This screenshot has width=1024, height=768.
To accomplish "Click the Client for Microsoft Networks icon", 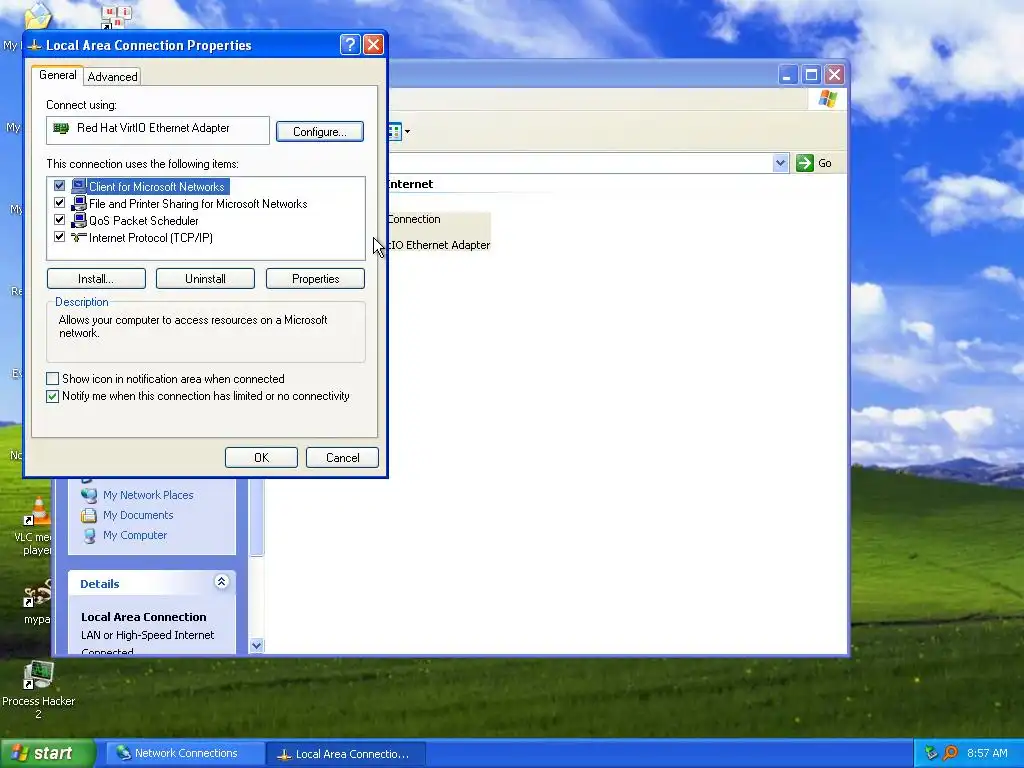I will pos(79,186).
